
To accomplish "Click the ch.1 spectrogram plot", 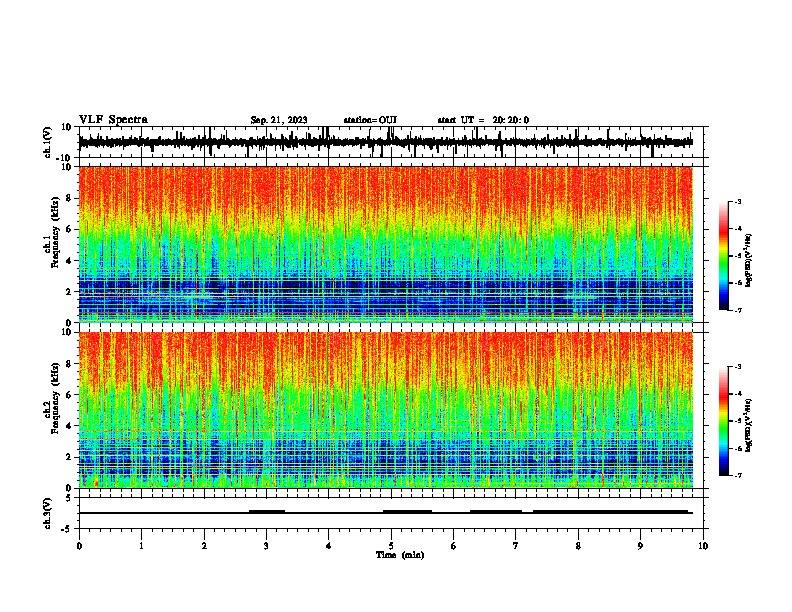I will pos(385,244).
